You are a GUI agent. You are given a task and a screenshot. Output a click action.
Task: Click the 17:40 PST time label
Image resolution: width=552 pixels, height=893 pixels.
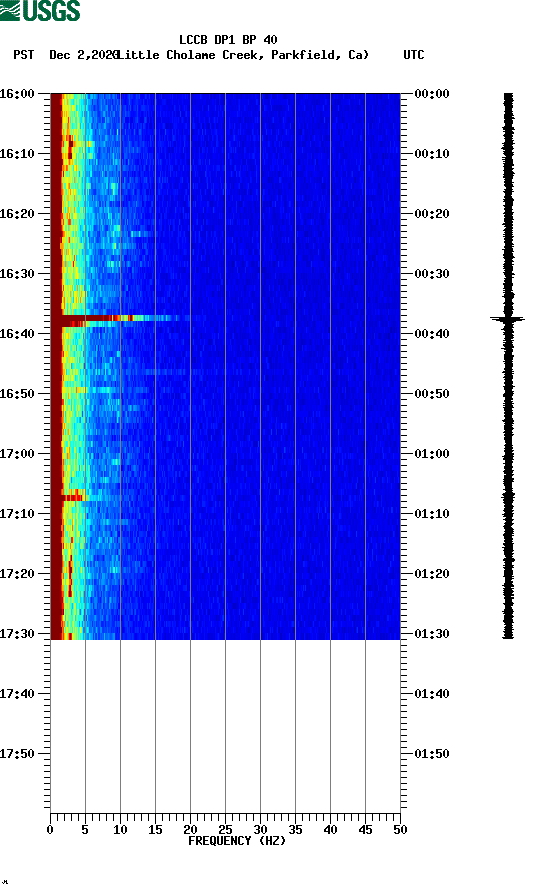coord(17,694)
